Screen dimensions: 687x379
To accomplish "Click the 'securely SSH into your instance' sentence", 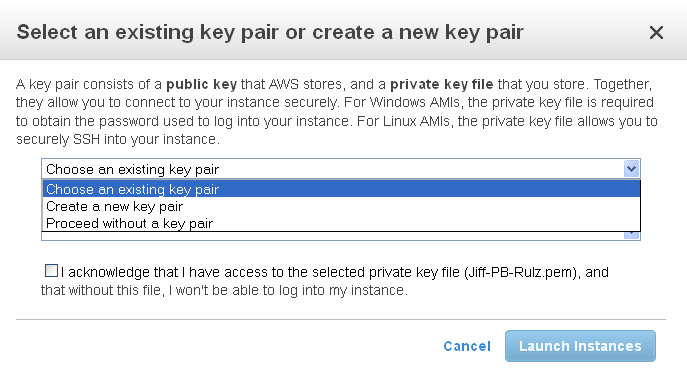I will coord(118,139).
